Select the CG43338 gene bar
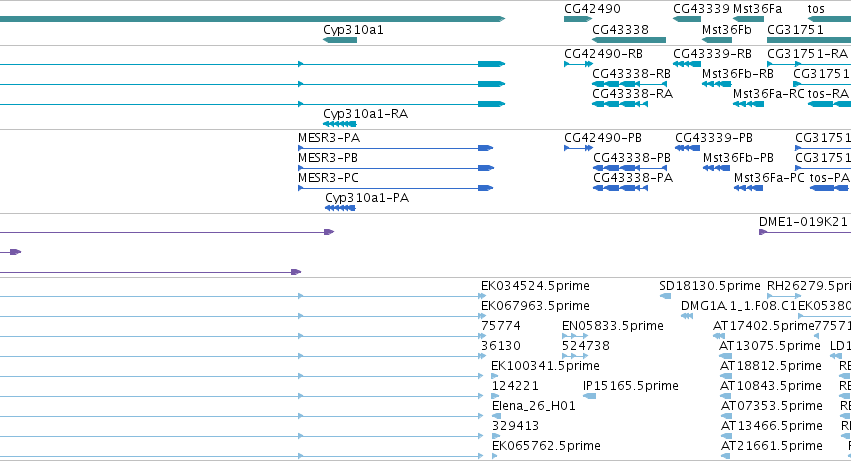The width and height of the screenshot is (851, 461). pos(629,40)
